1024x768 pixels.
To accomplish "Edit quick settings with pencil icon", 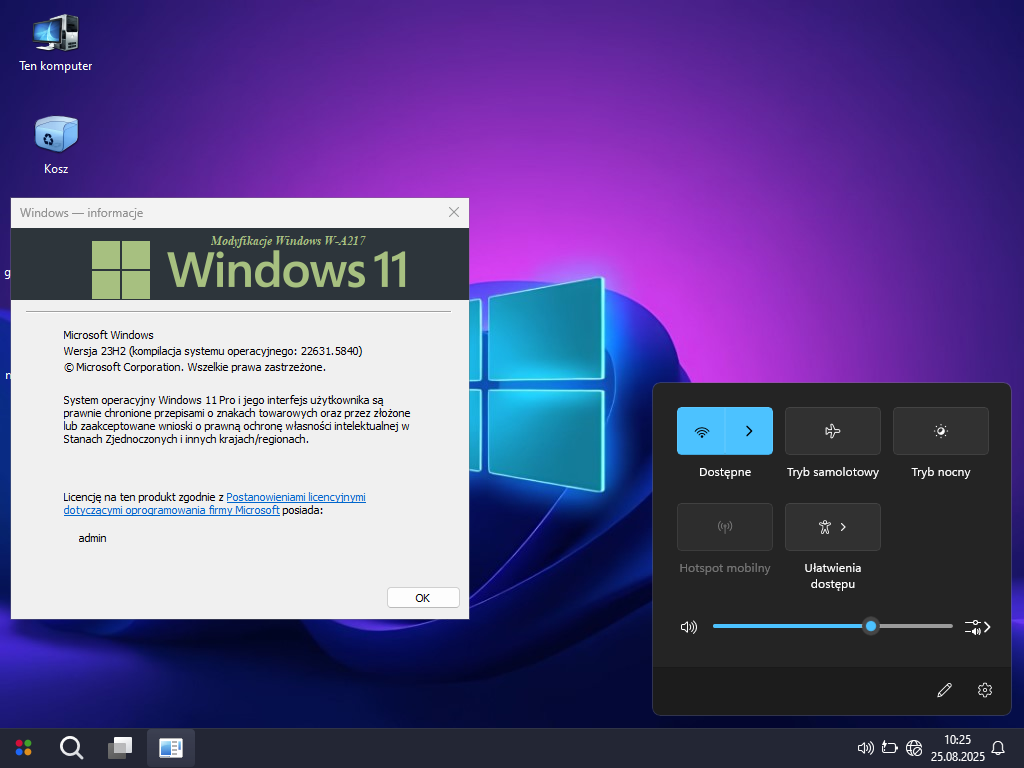I will point(944,690).
